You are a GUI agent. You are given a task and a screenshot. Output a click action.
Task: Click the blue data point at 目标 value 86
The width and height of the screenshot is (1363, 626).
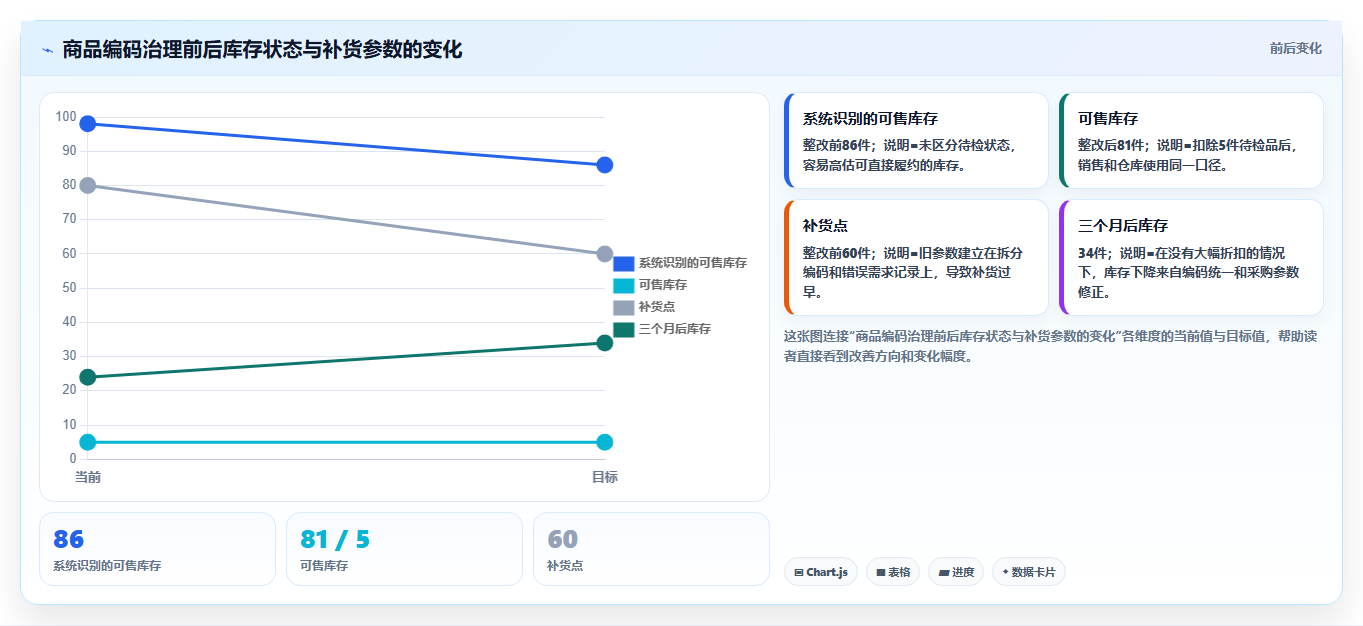[604, 165]
